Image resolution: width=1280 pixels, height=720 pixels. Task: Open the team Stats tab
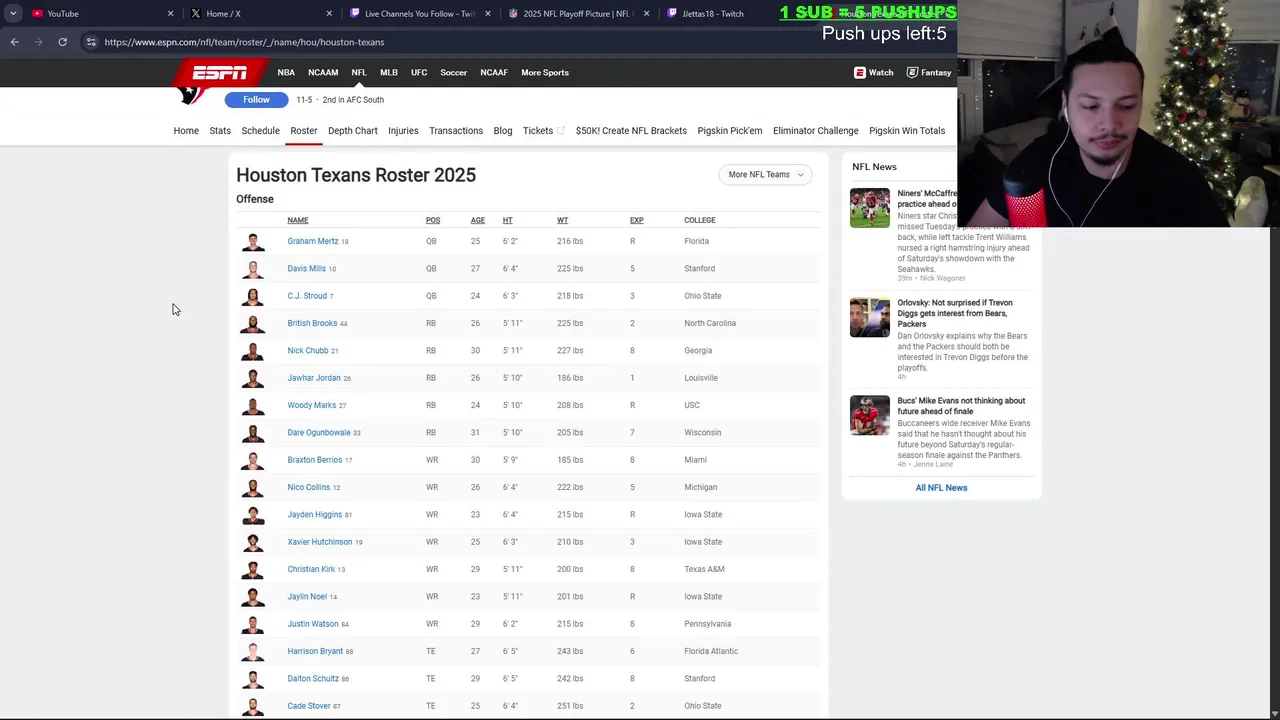(220, 130)
